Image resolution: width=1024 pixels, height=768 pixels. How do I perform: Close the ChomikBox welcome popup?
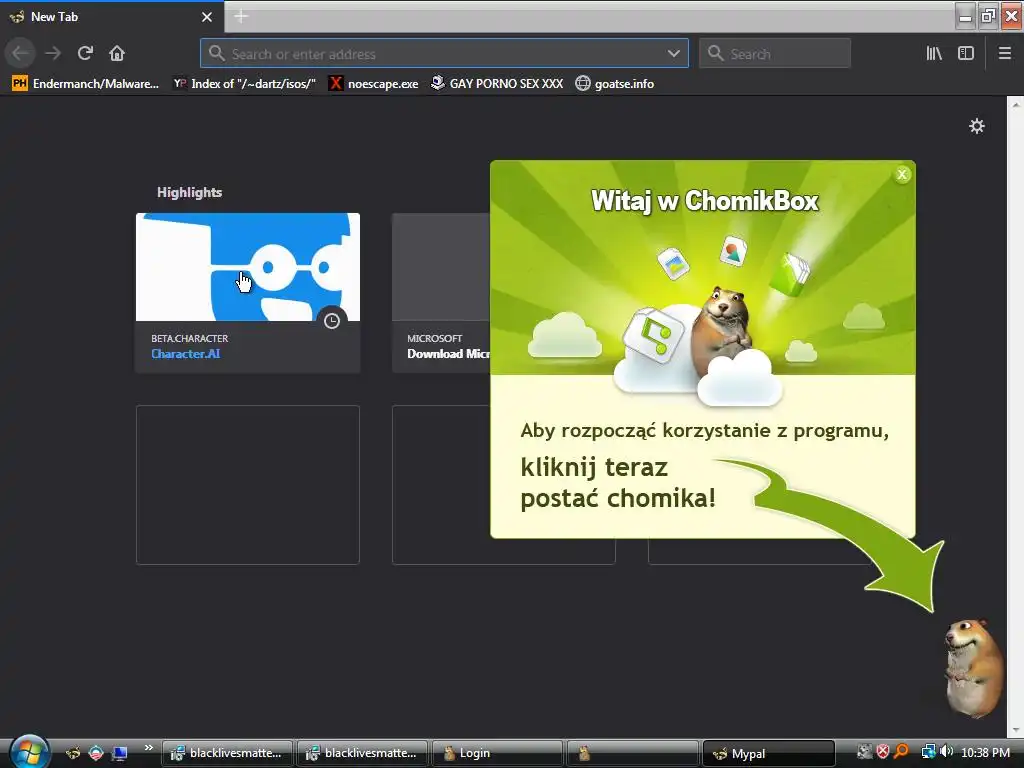point(902,174)
